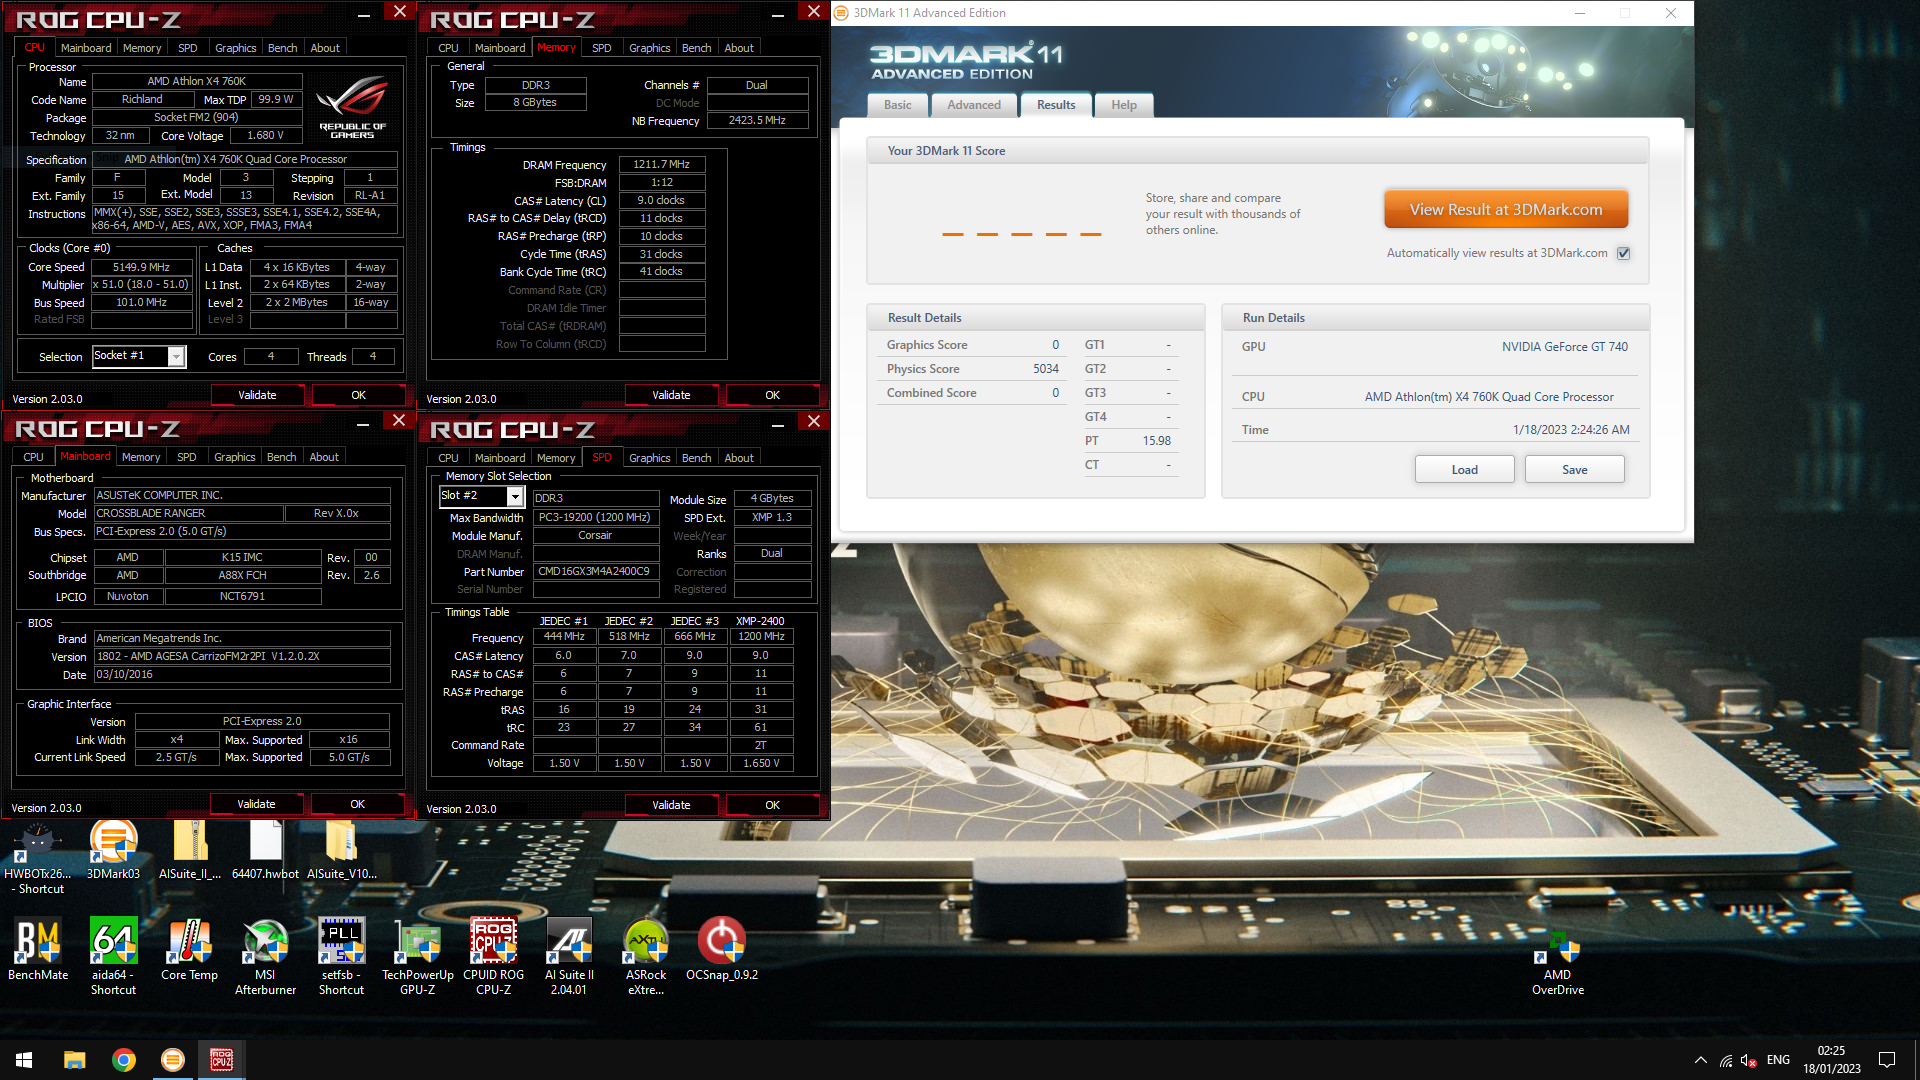The image size is (1920, 1080).
Task: Click the Part Number field CMD16GX3M4A2400C9
Action: coord(596,572)
